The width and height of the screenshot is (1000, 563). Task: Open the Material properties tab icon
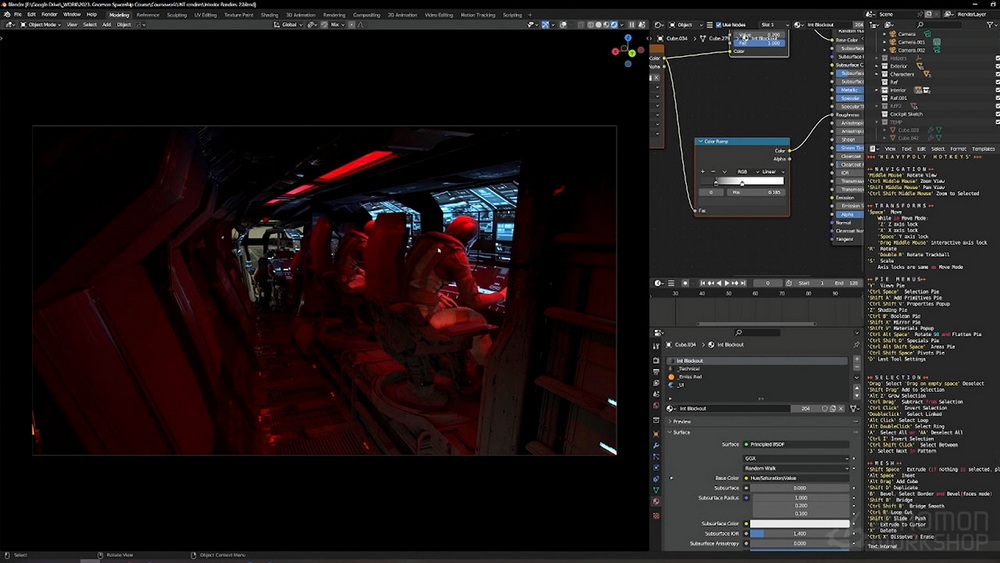tap(656, 502)
